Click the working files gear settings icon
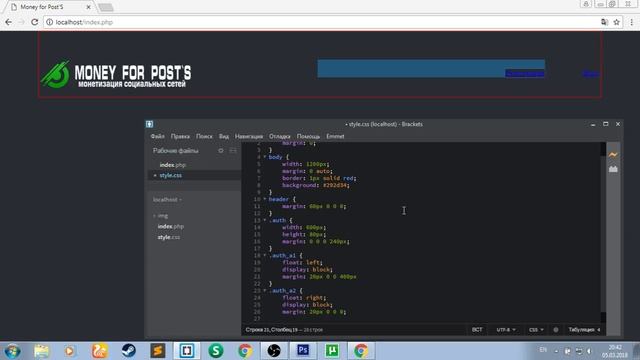 [221, 151]
